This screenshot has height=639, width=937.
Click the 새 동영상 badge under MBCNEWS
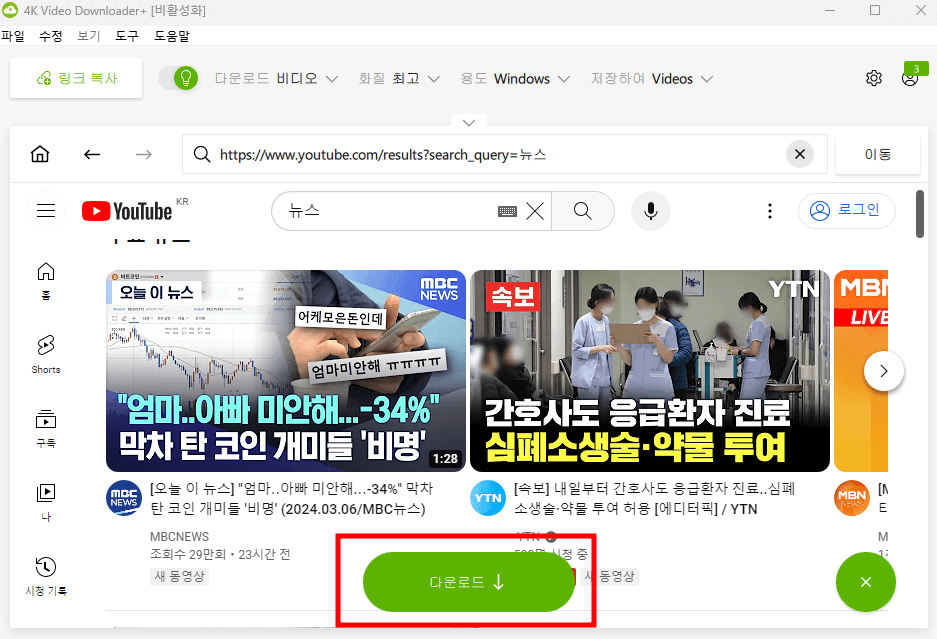tap(179, 576)
